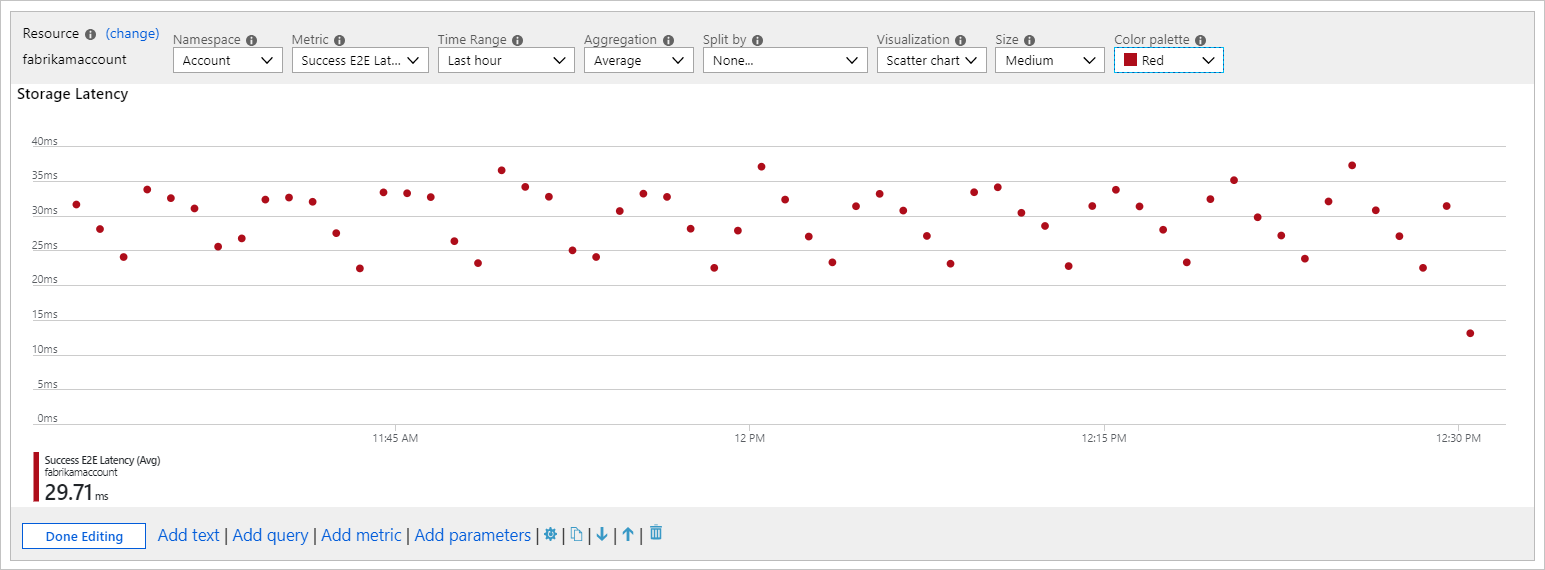
Task: Click info icon next to Aggregation
Action: click(667, 40)
